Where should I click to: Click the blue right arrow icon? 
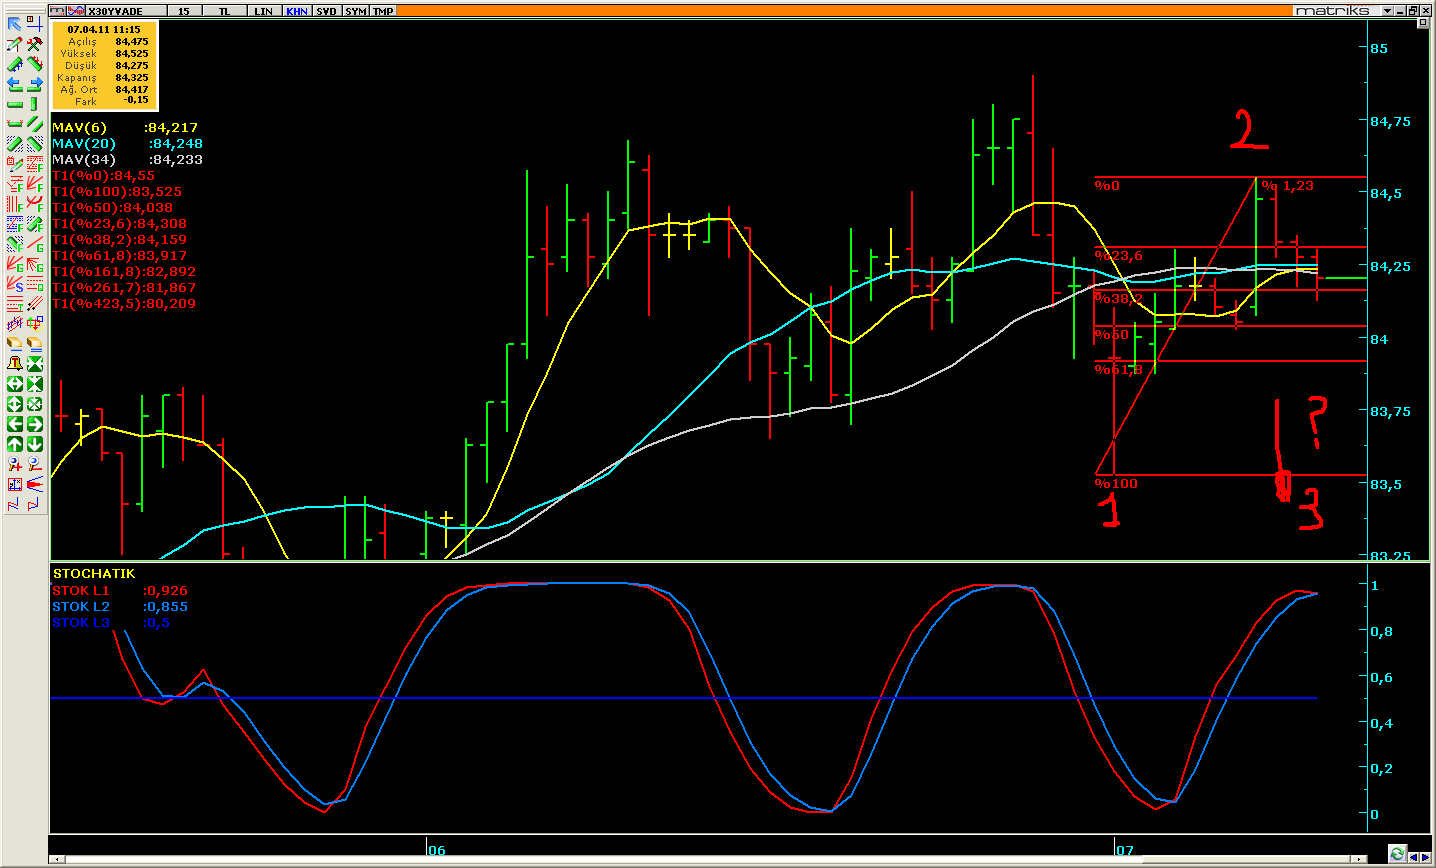(x=34, y=84)
